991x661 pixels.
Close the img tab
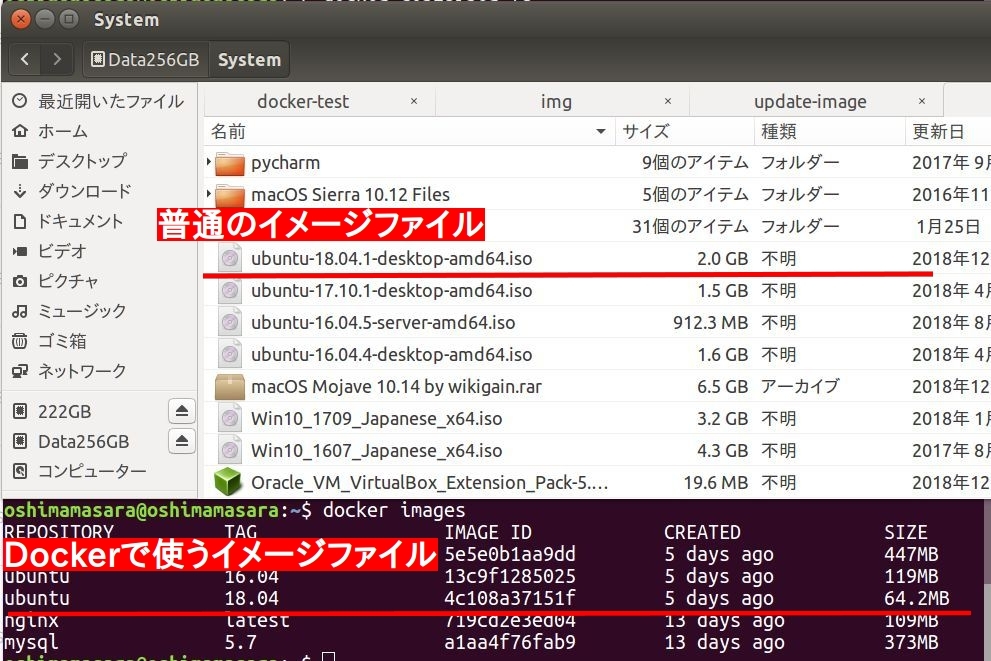click(x=668, y=101)
